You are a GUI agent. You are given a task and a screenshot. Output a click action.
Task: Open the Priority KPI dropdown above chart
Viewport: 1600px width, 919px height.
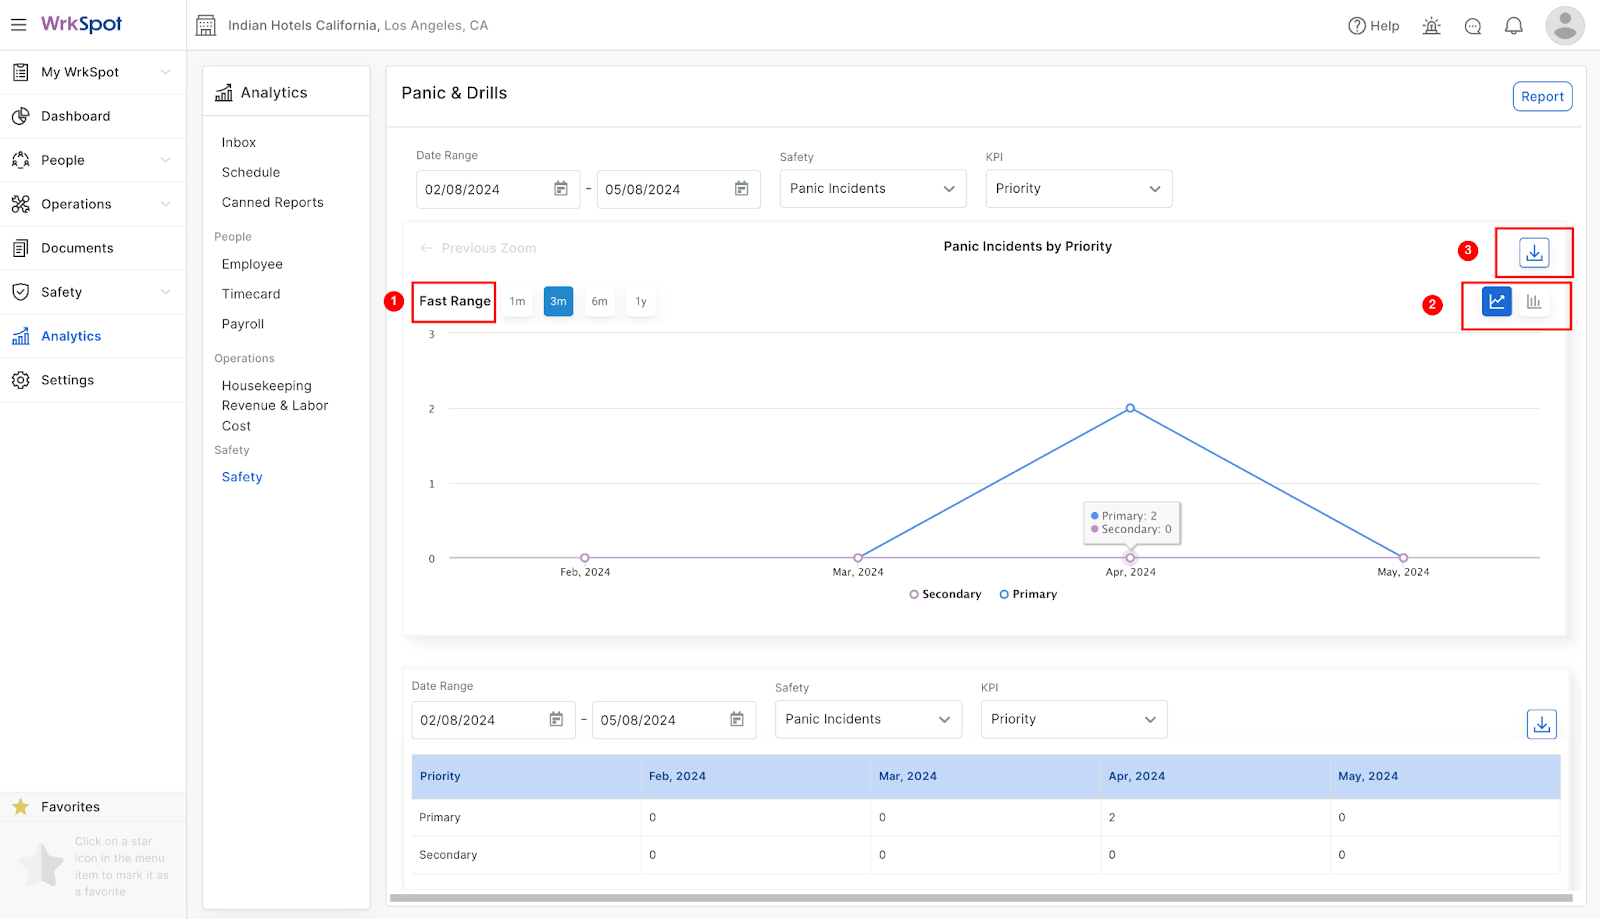(x=1079, y=189)
